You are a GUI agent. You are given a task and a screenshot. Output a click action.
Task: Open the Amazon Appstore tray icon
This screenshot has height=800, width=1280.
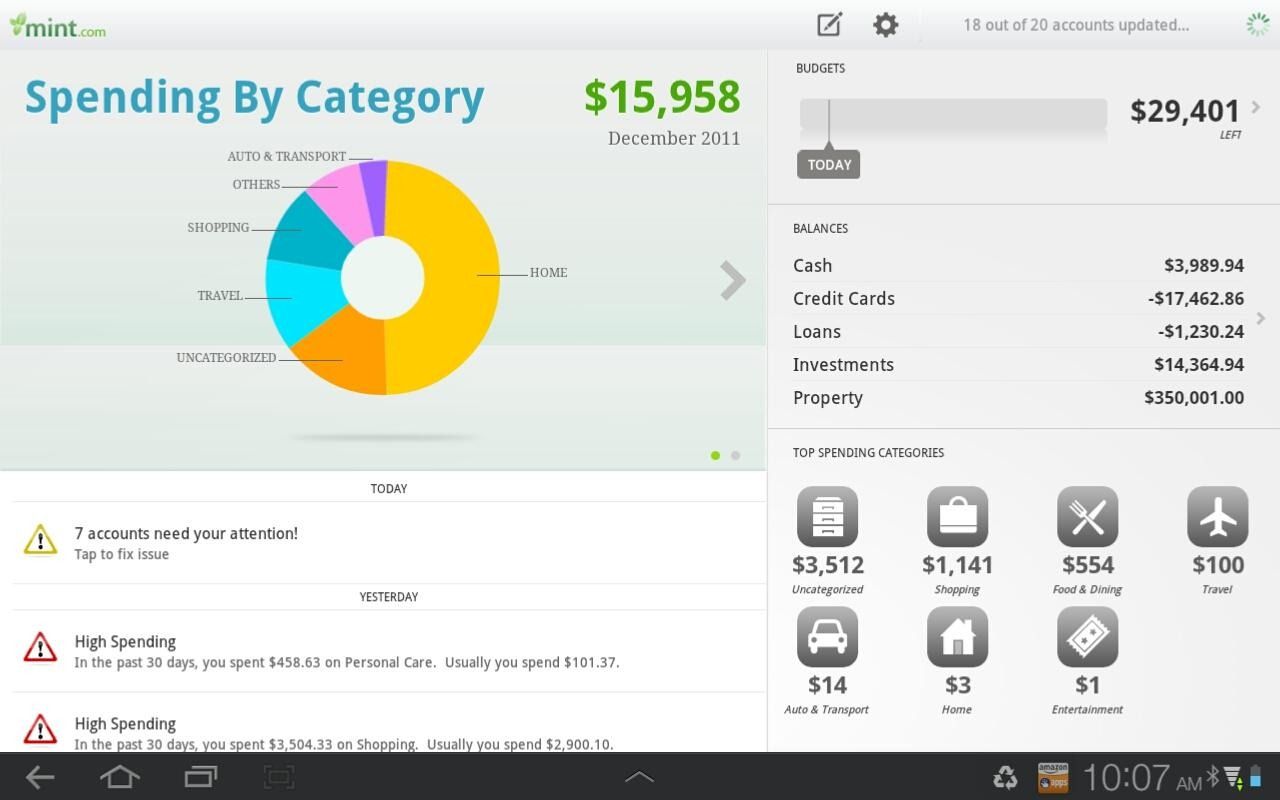pyautogui.click(x=1051, y=776)
